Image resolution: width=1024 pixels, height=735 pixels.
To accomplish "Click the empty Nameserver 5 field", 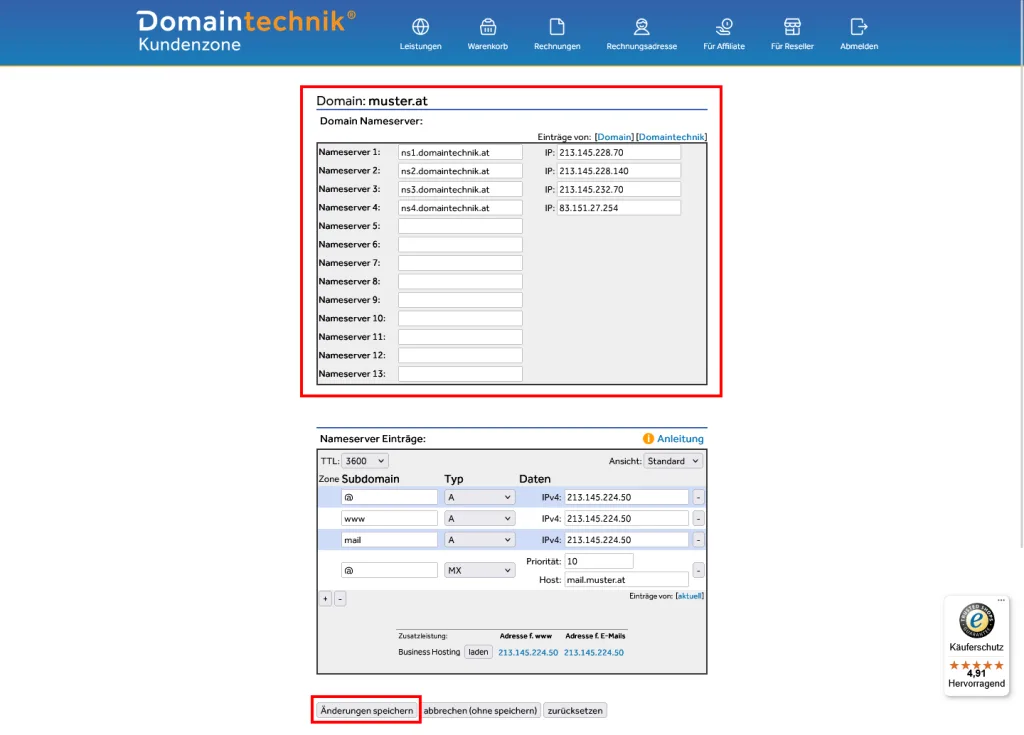I will 459,225.
